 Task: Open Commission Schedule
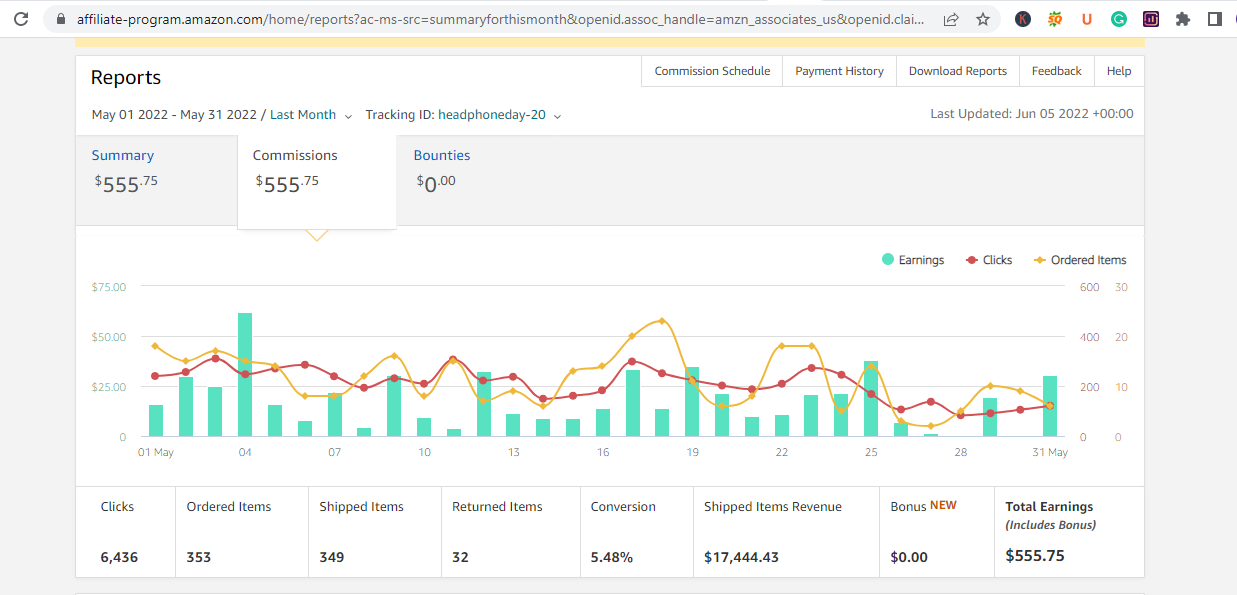pyautogui.click(x=712, y=71)
